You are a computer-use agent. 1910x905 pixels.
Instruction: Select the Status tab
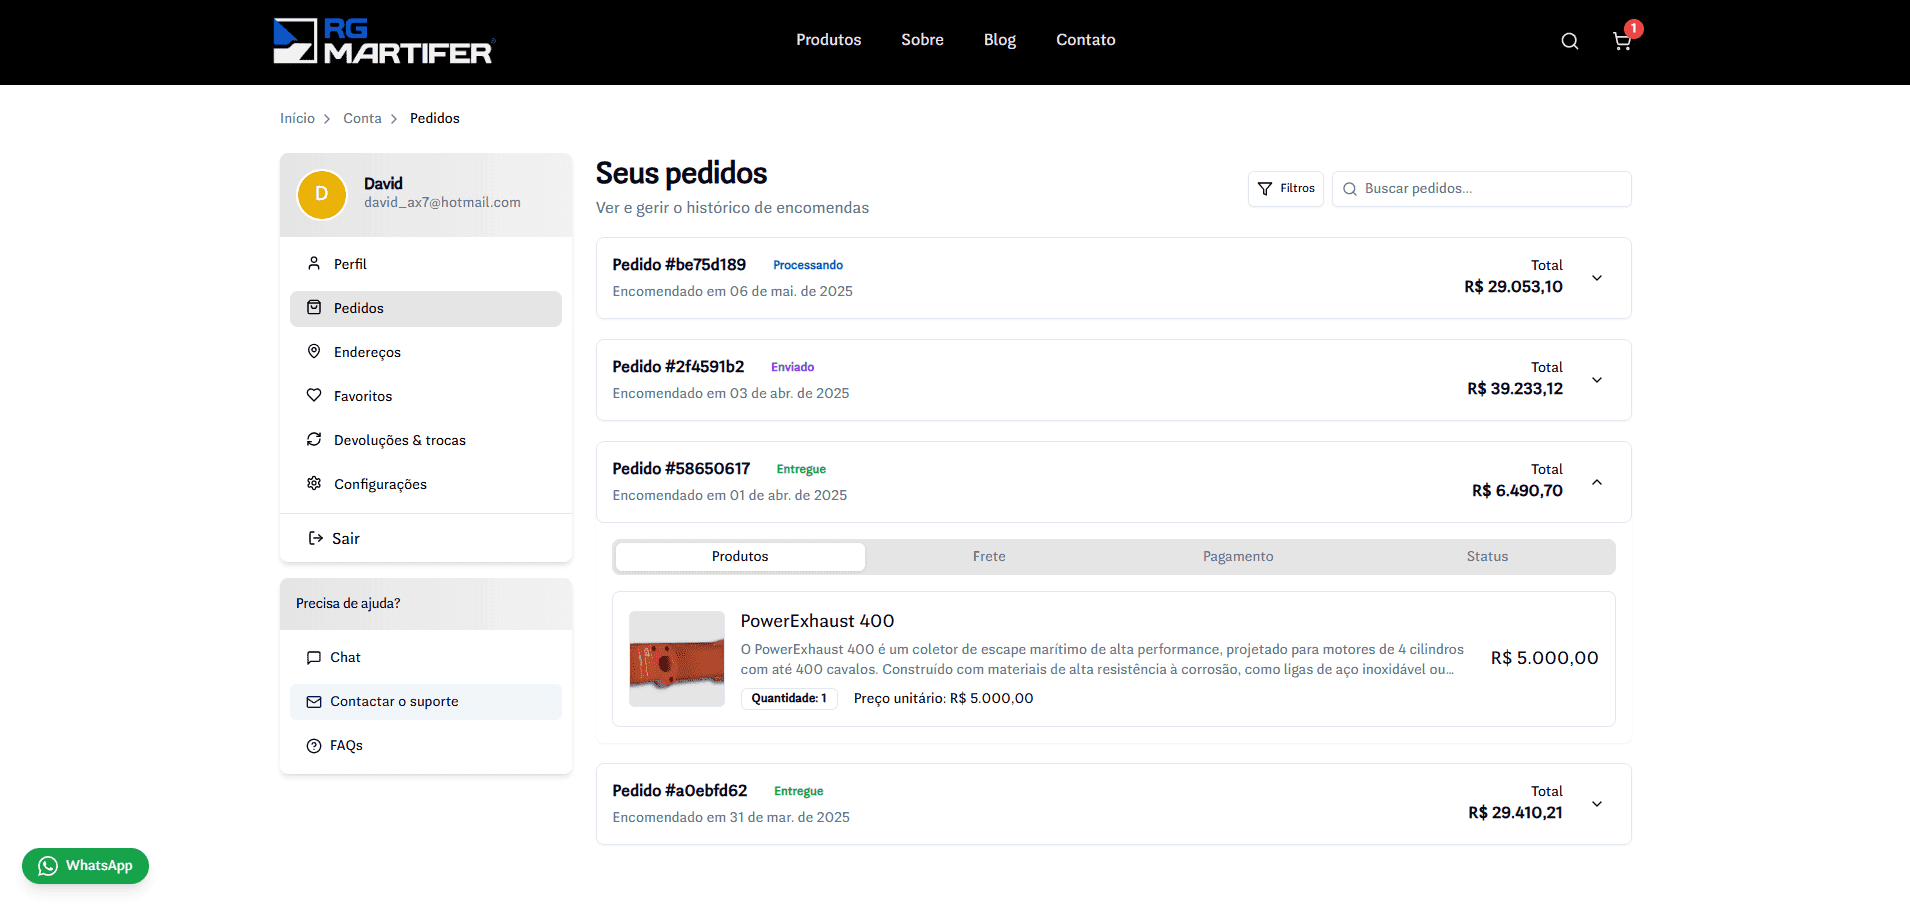point(1487,557)
